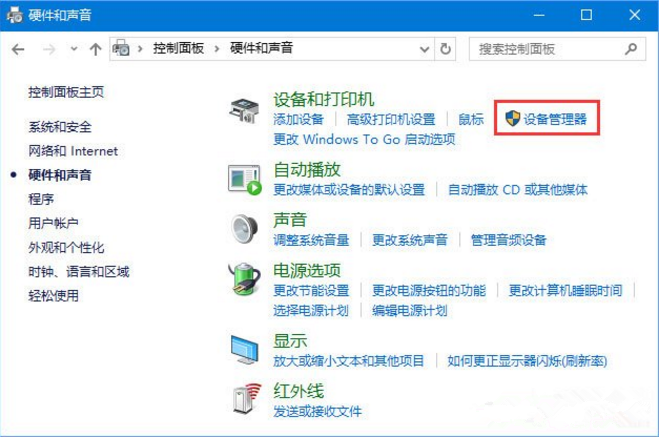Open 电源选项 heading
This screenshot has height=438, width=661.
pyautogui.click(x=307, y=270)
